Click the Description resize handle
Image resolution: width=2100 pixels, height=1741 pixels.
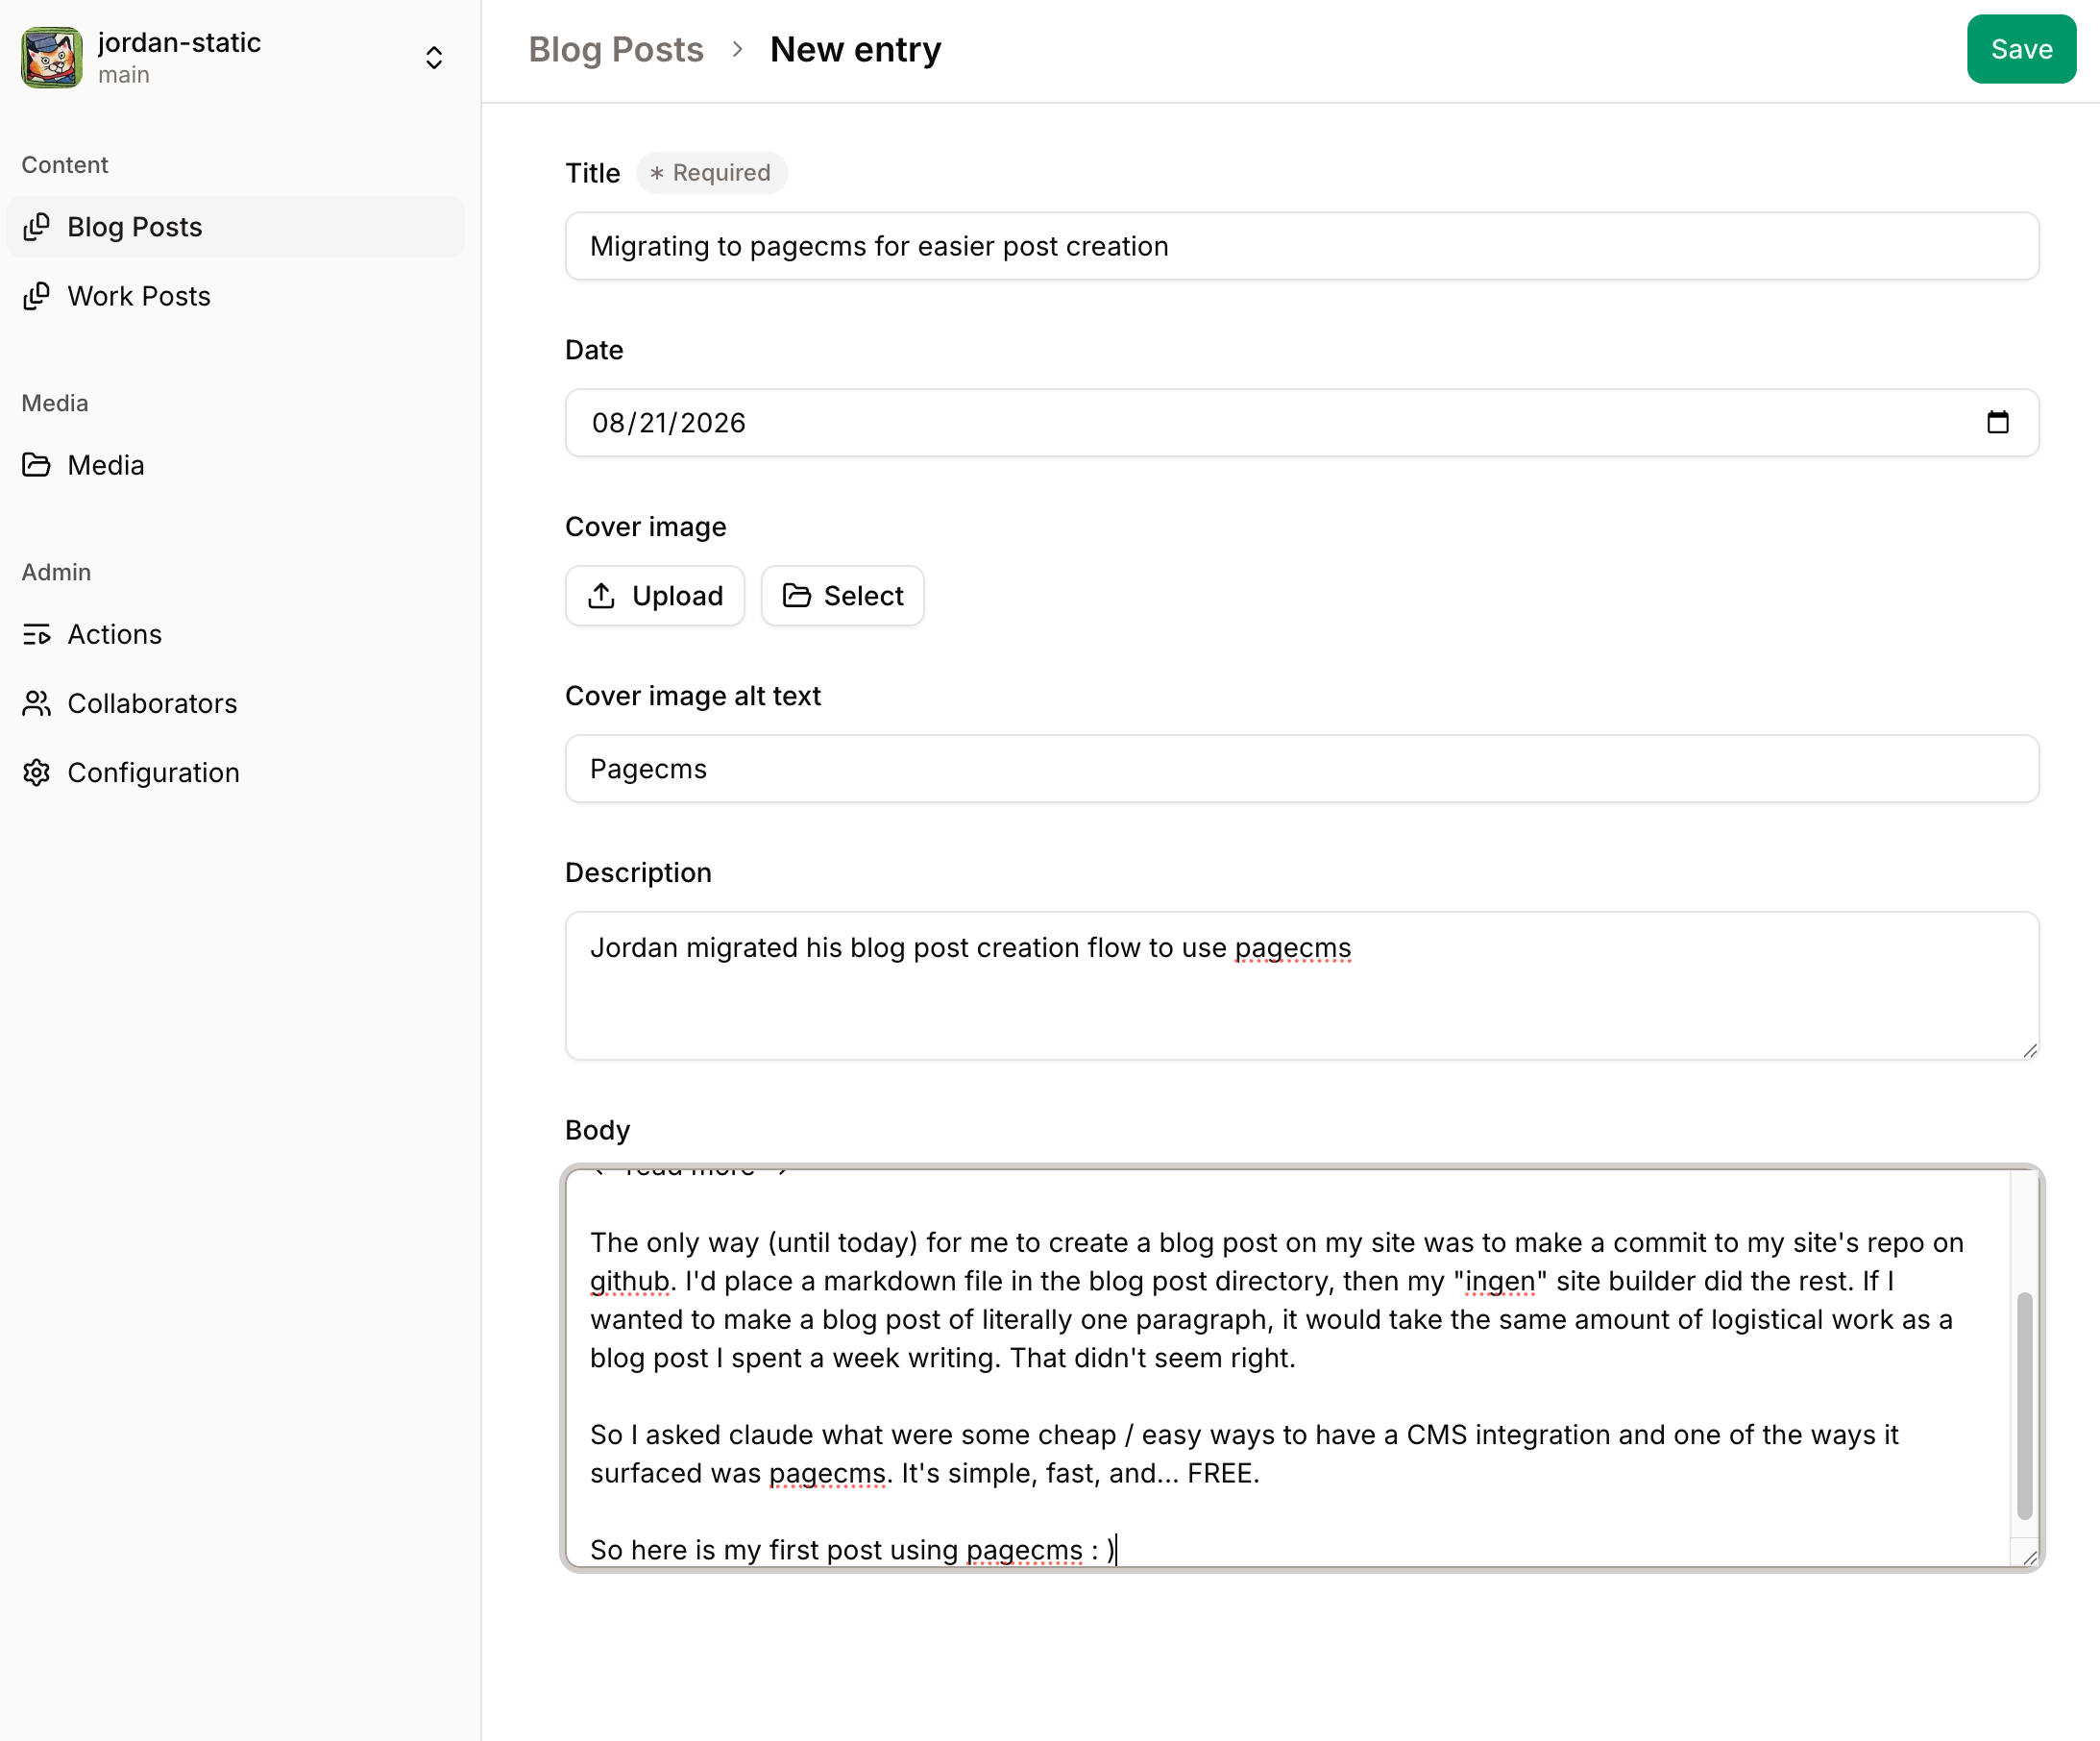2029,1050
